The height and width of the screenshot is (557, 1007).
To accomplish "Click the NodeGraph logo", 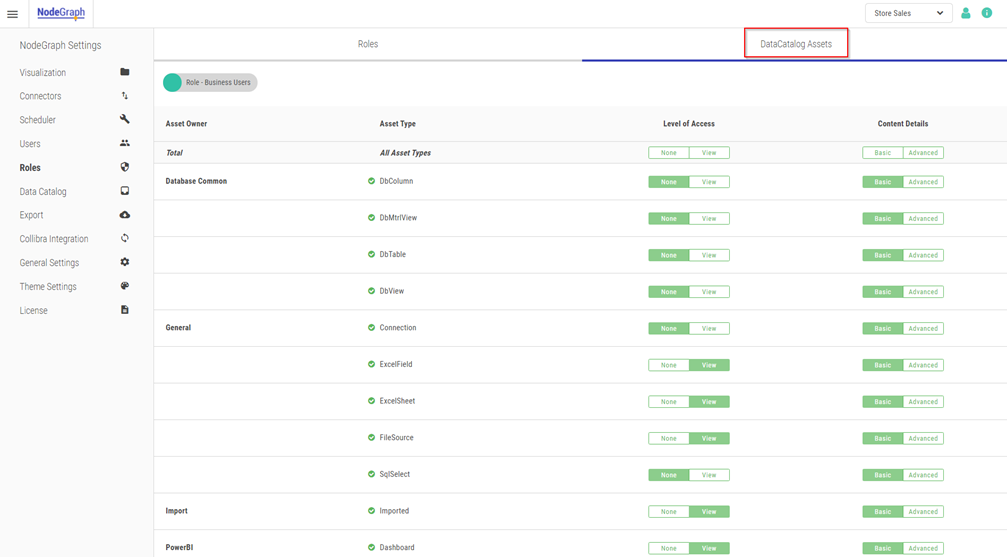I will (x=61, y=13).
